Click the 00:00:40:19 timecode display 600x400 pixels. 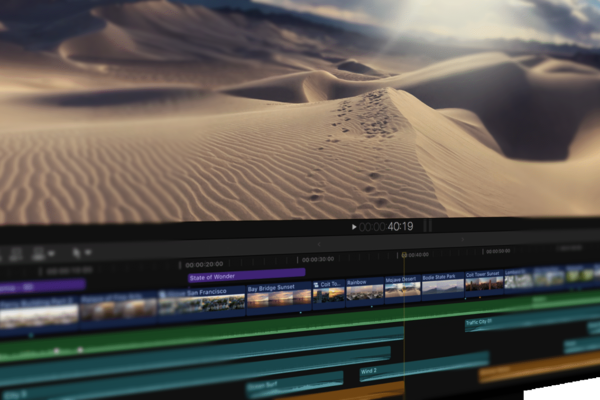point(386,227)
